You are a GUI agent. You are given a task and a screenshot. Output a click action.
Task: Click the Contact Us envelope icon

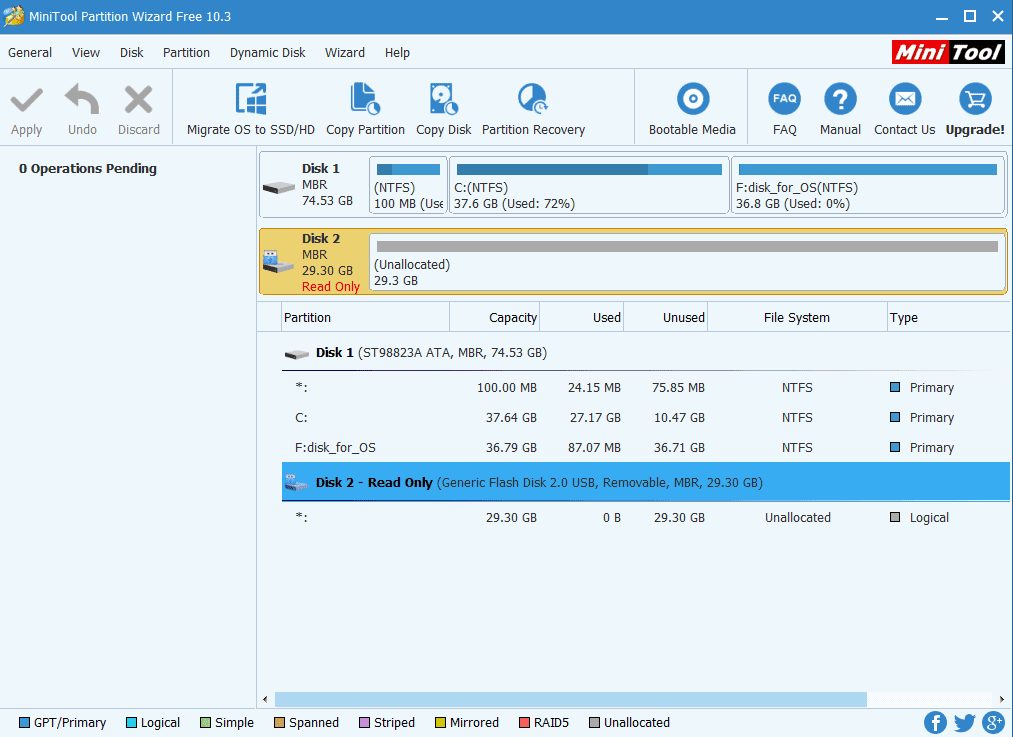(x=904, y=100)
